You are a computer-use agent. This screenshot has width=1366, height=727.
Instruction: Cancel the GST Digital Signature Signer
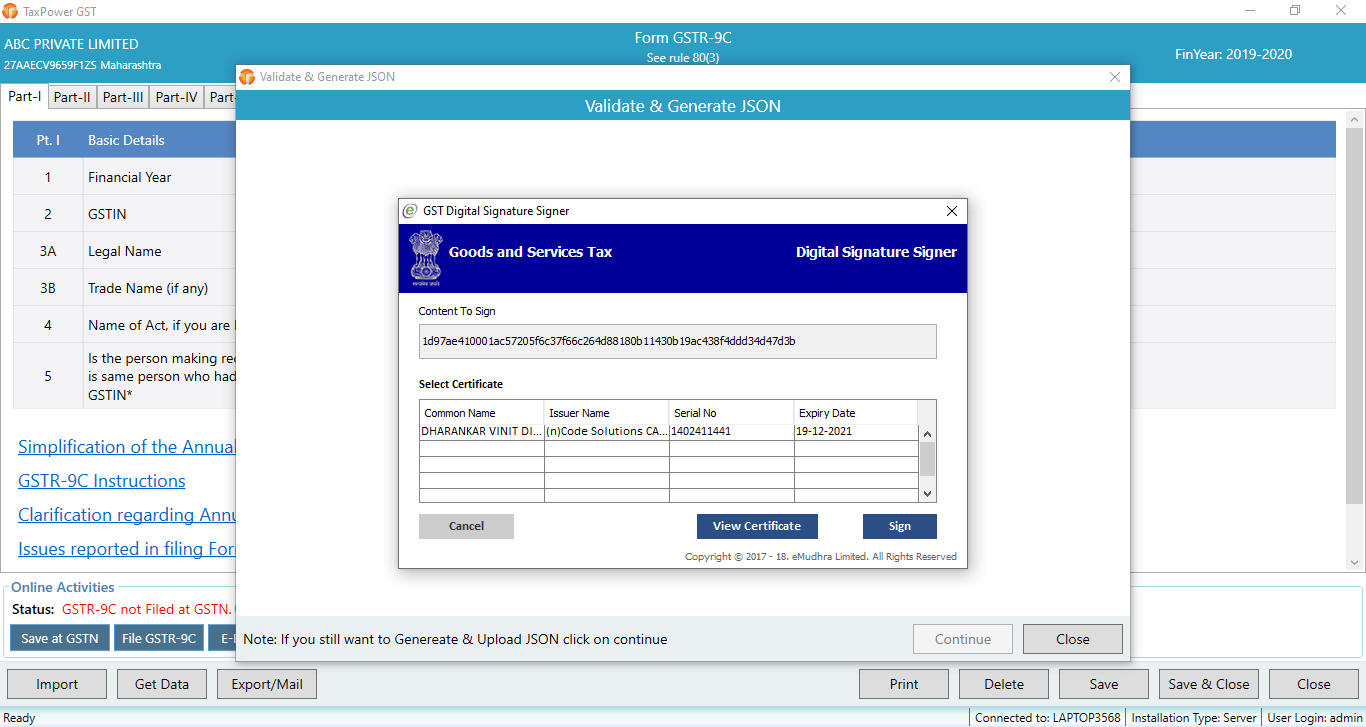click(466, 526)
